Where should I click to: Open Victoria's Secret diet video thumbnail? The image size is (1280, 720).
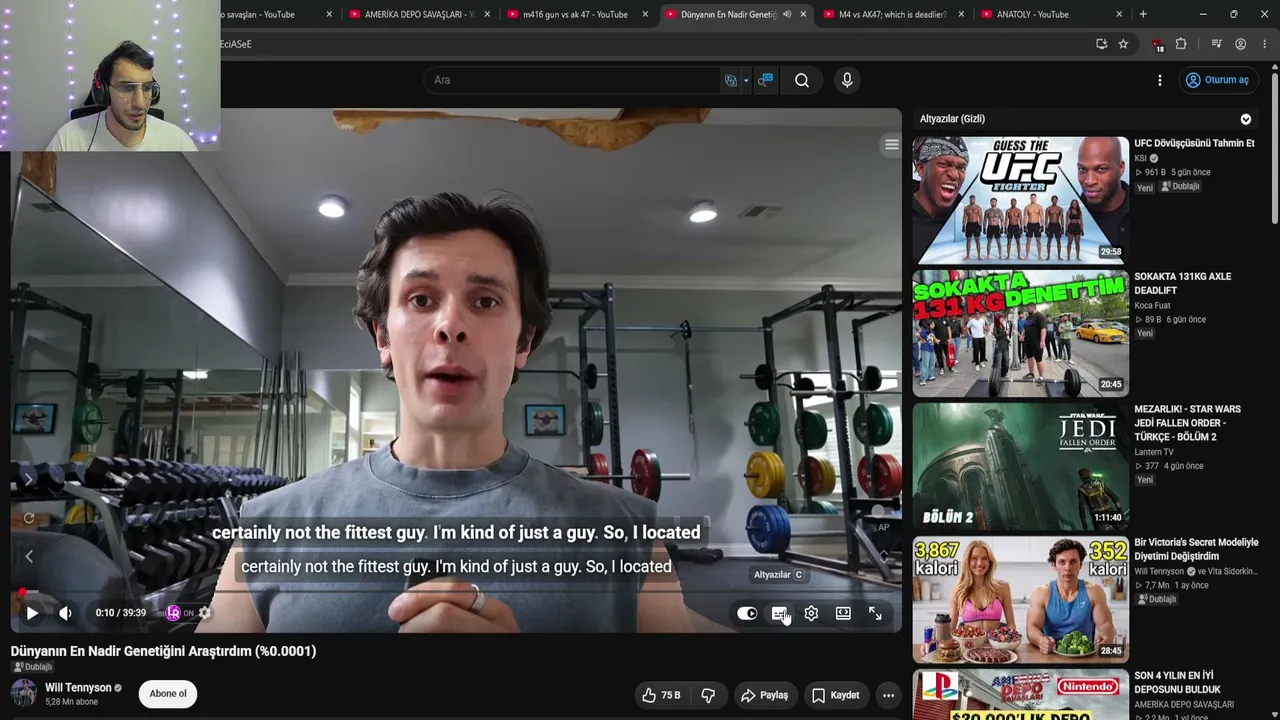(1020, 598)
